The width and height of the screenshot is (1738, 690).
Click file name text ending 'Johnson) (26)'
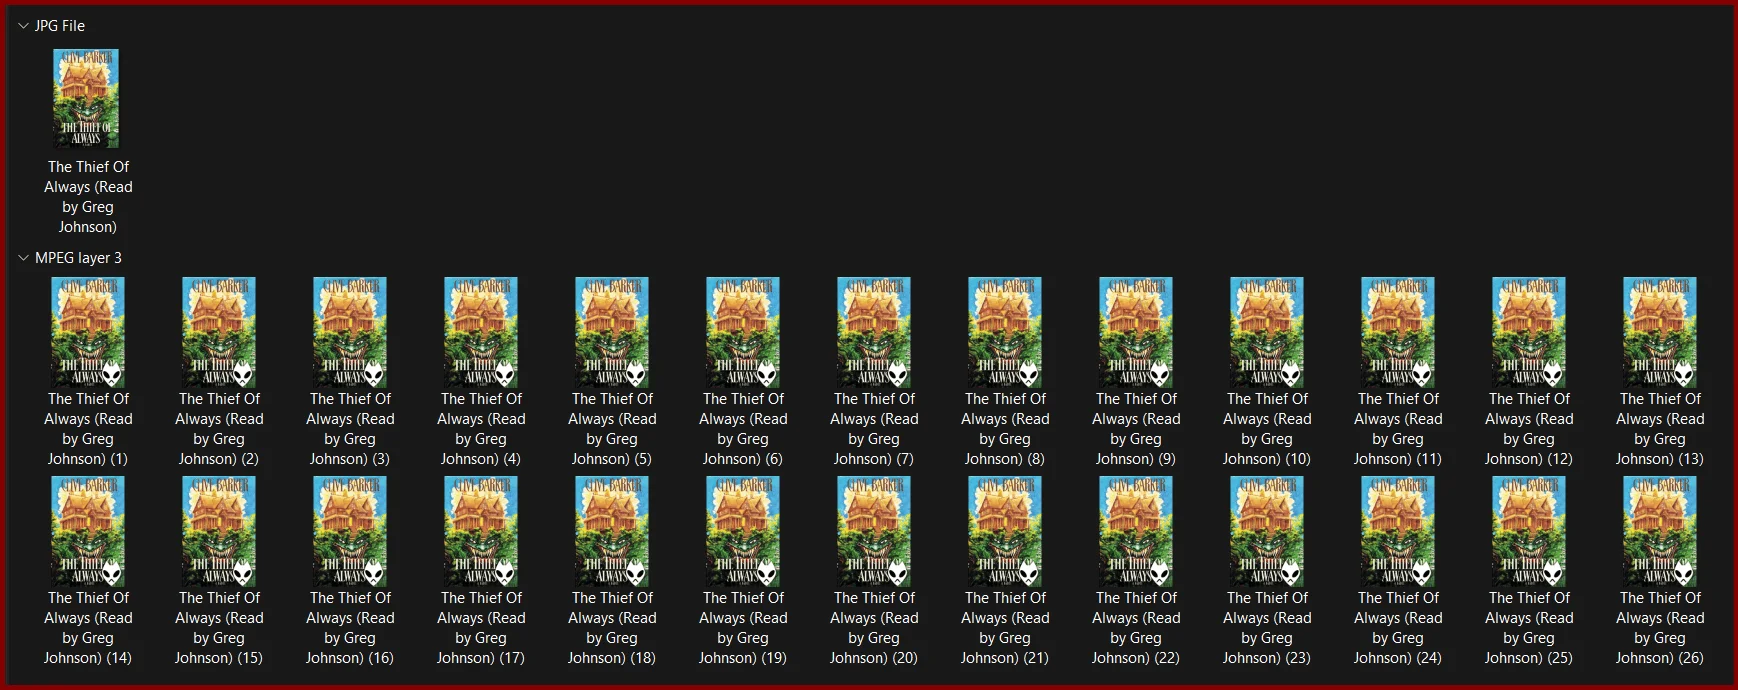pos(1660,628)
